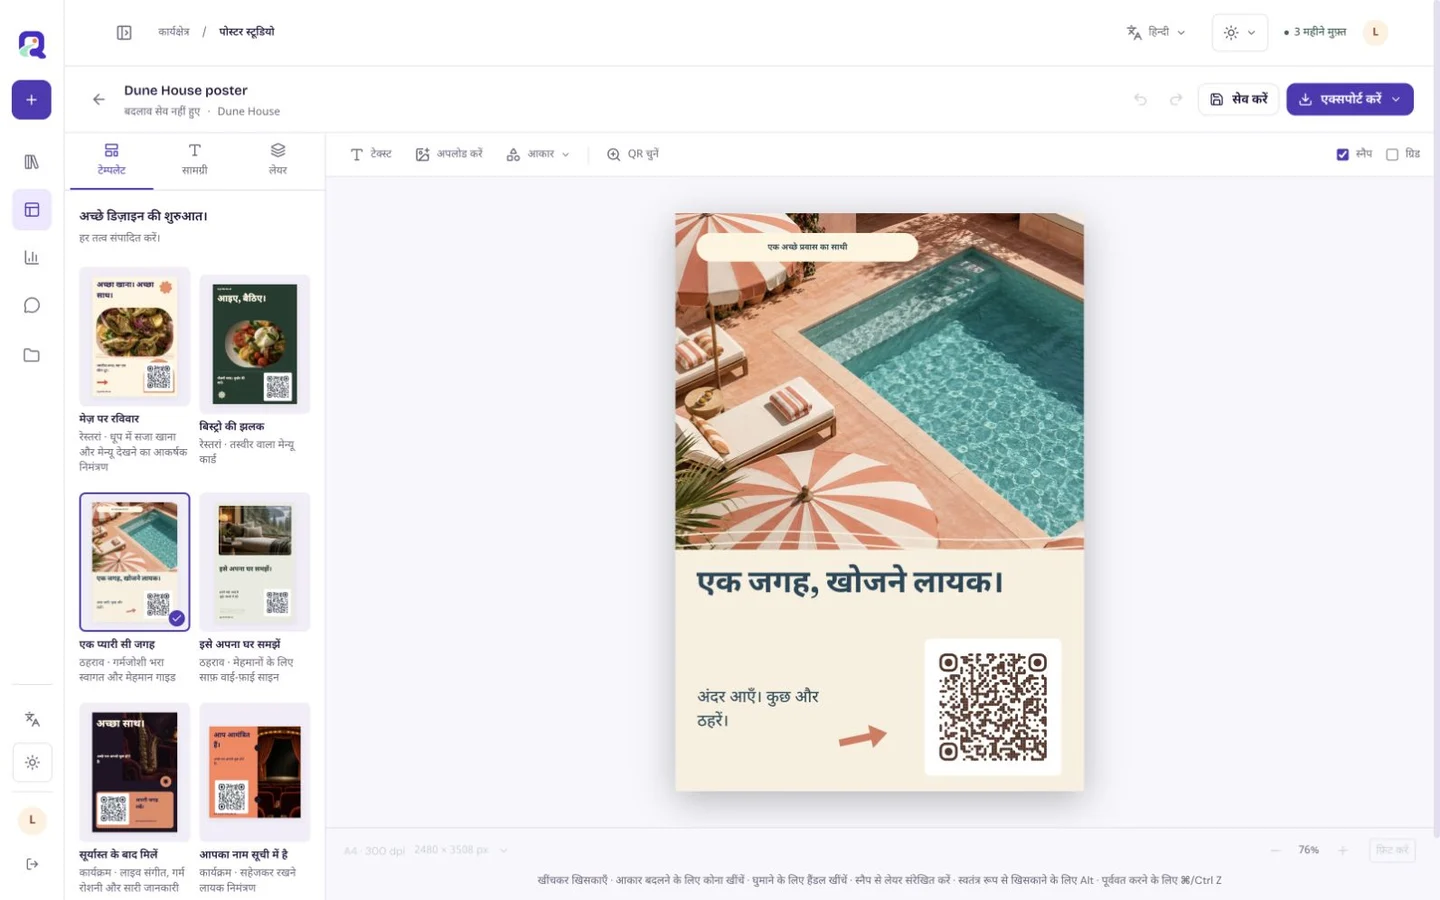Screen dimensions: 1440x900
Task: Click the टेक्स्ट tool button
Action: (x=371, y=154)
